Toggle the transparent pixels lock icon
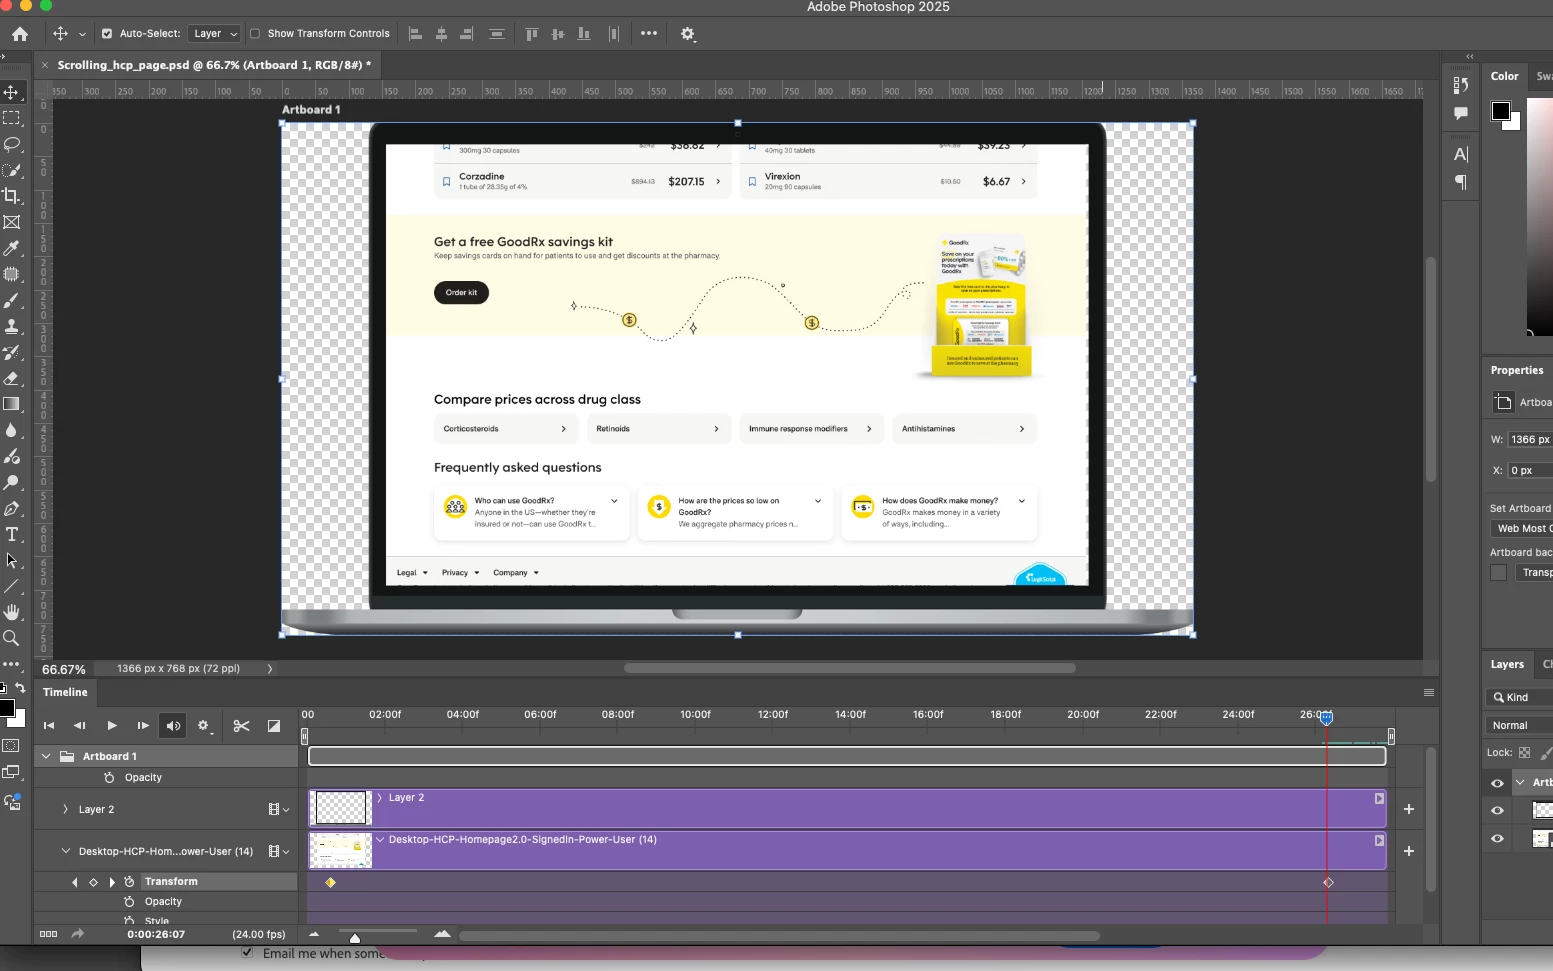 tap(1525, 753)
